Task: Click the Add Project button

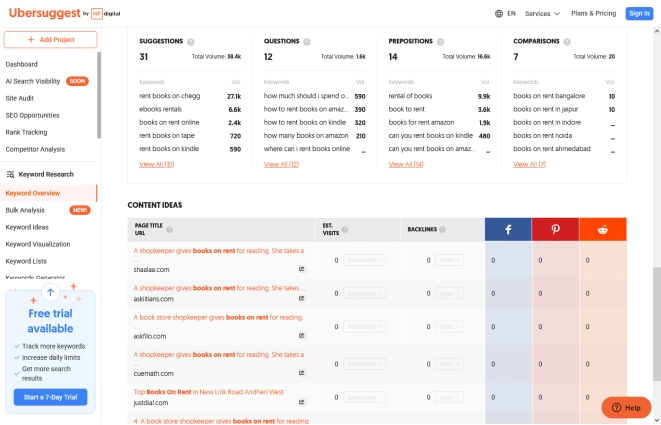Action: (x=51, y=40)
